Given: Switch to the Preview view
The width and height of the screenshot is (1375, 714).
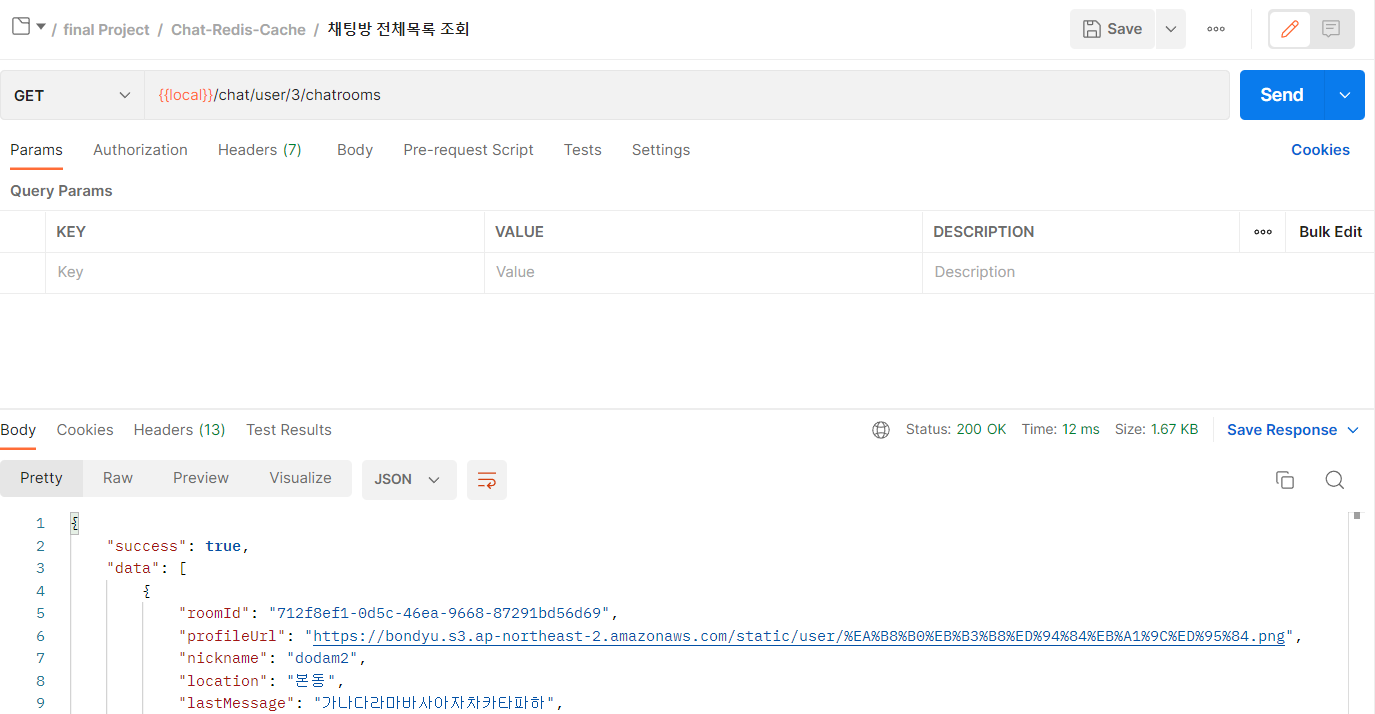Looking at the screenshot, I should click(201, 478).
